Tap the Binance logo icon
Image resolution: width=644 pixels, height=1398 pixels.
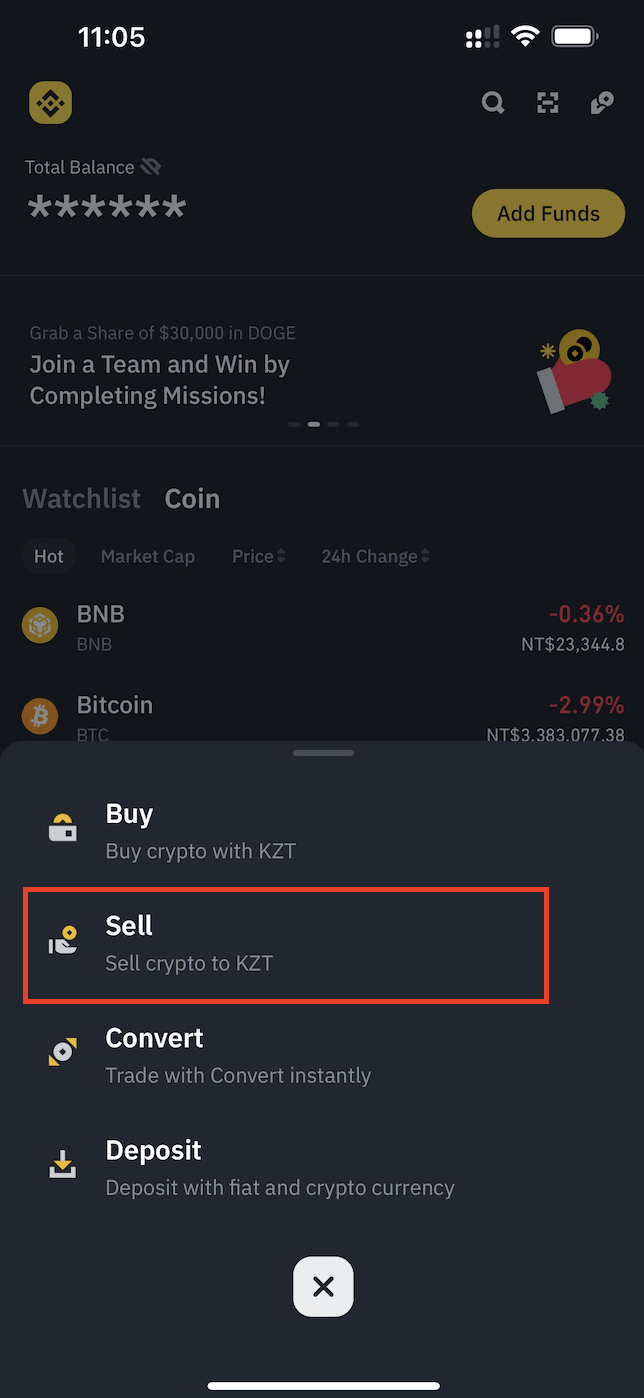pyautogui.click(x=50, y=102)
